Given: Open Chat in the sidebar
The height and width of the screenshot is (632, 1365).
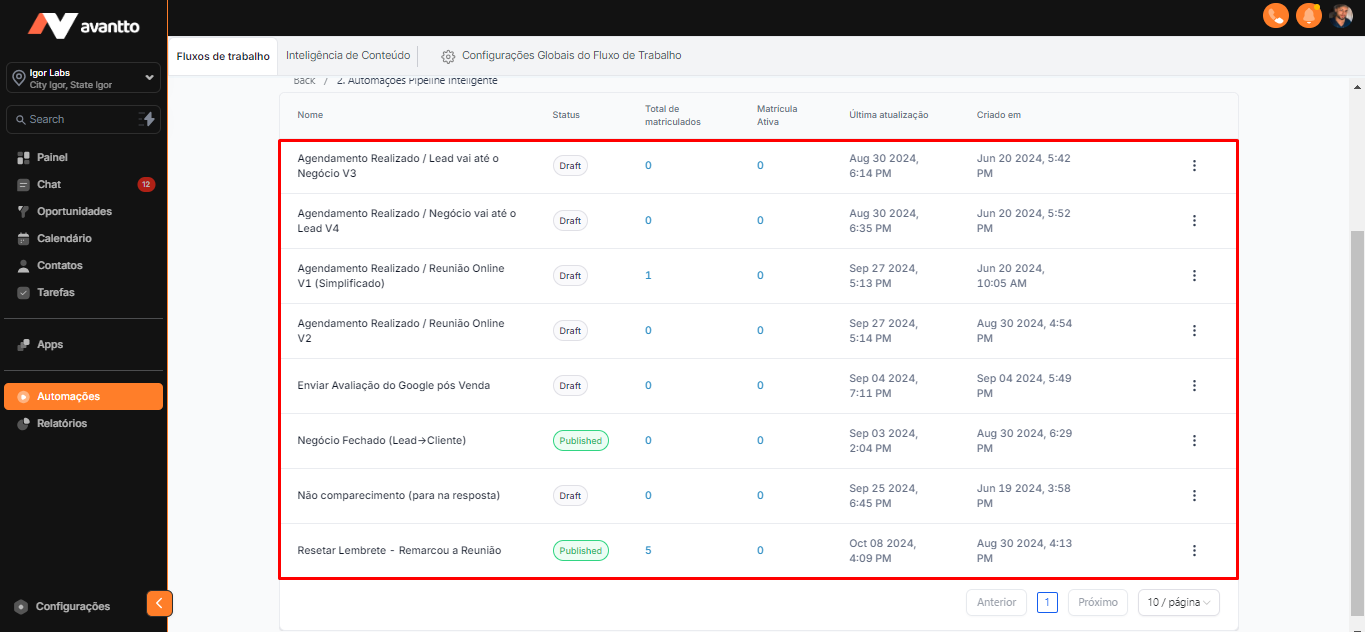Looking at the screenshot, I should click(x=49, y=184).
